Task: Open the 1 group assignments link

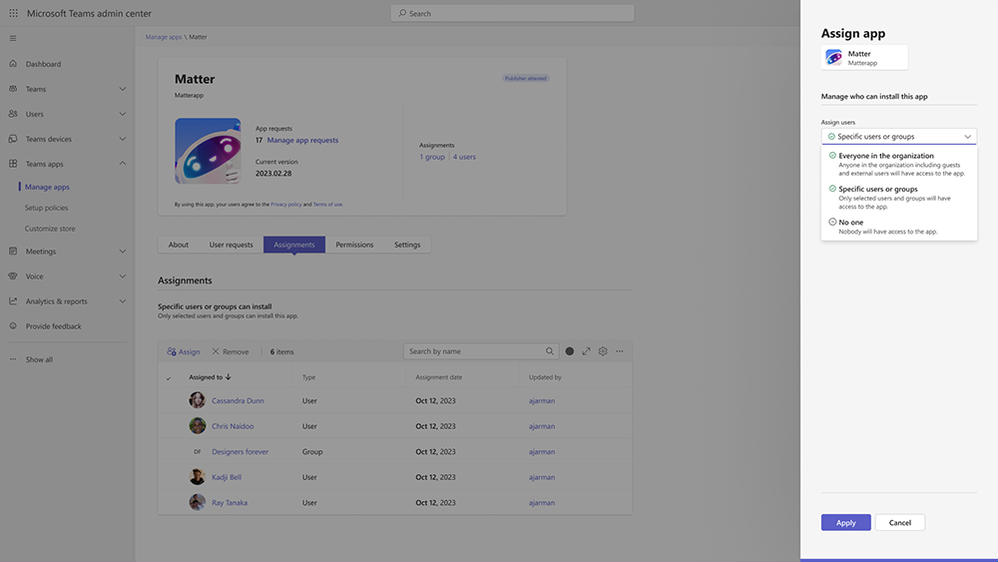Action: pyautogui.click(x=432, y=157)
